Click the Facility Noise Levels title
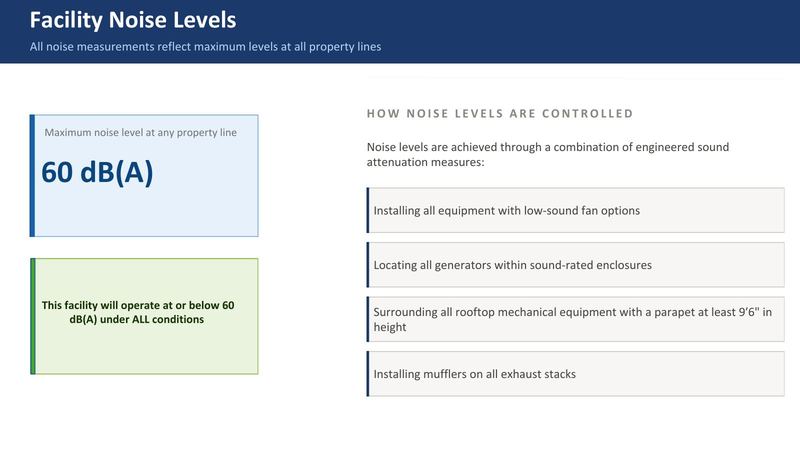The width and height of the screenshot is (800, 450). 133,20
